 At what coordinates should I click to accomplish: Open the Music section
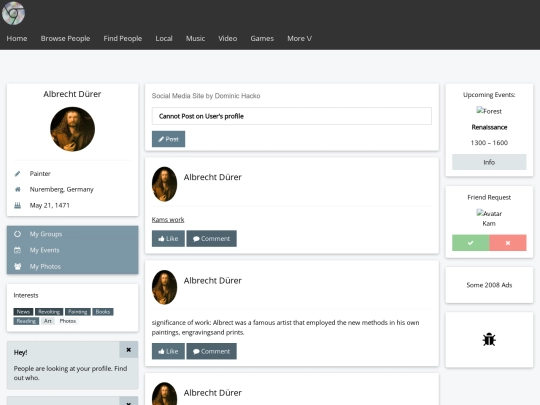tap(195, 39)
